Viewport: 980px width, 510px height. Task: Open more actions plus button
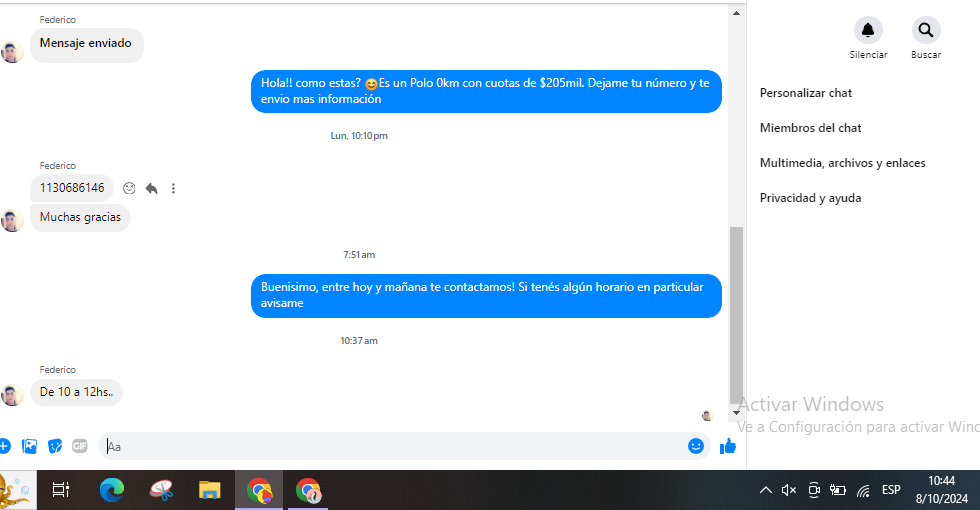(x=4, y=446)
